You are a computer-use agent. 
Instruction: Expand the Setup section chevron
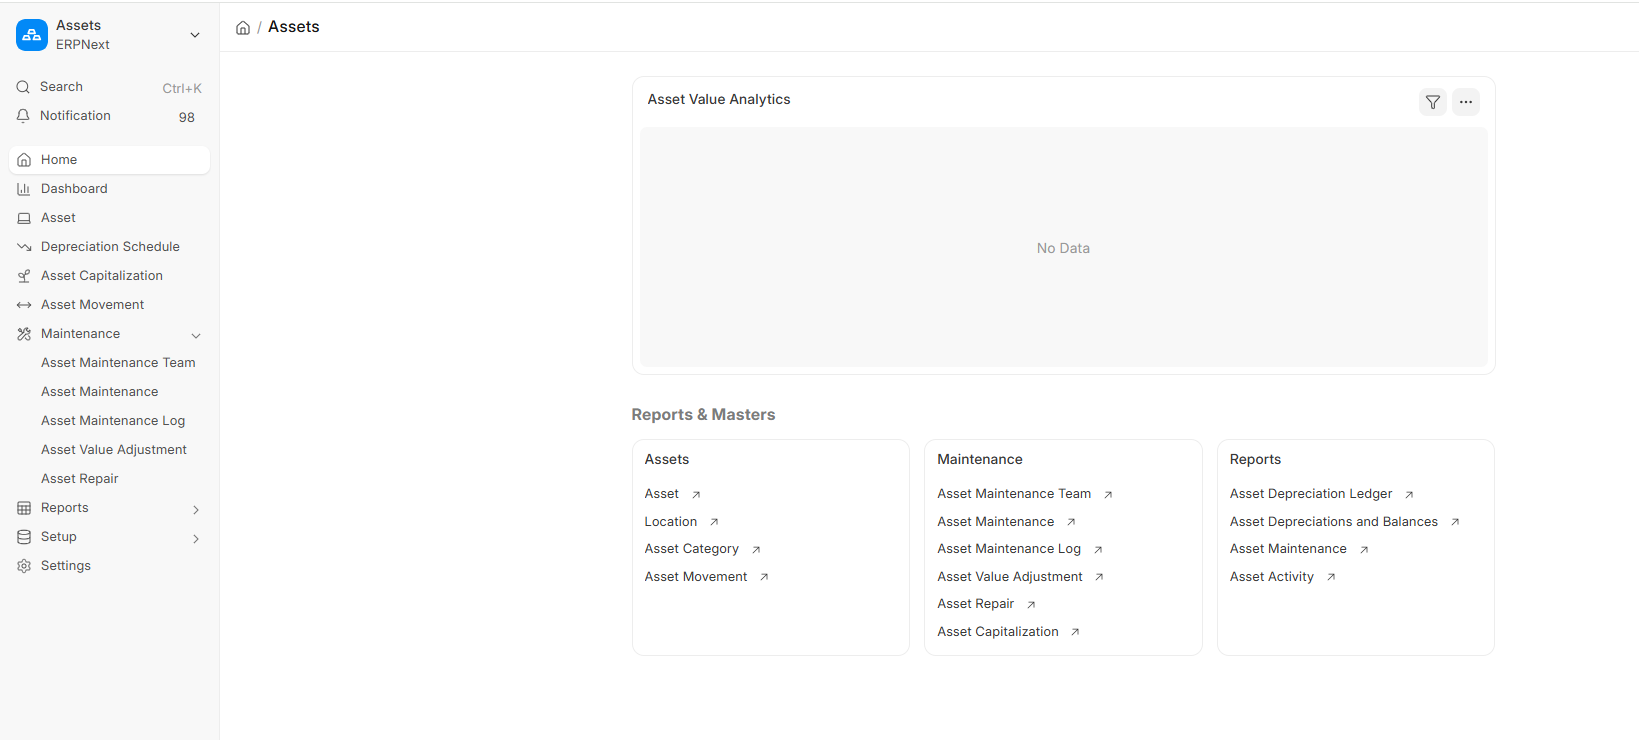(x=196, y=538)
